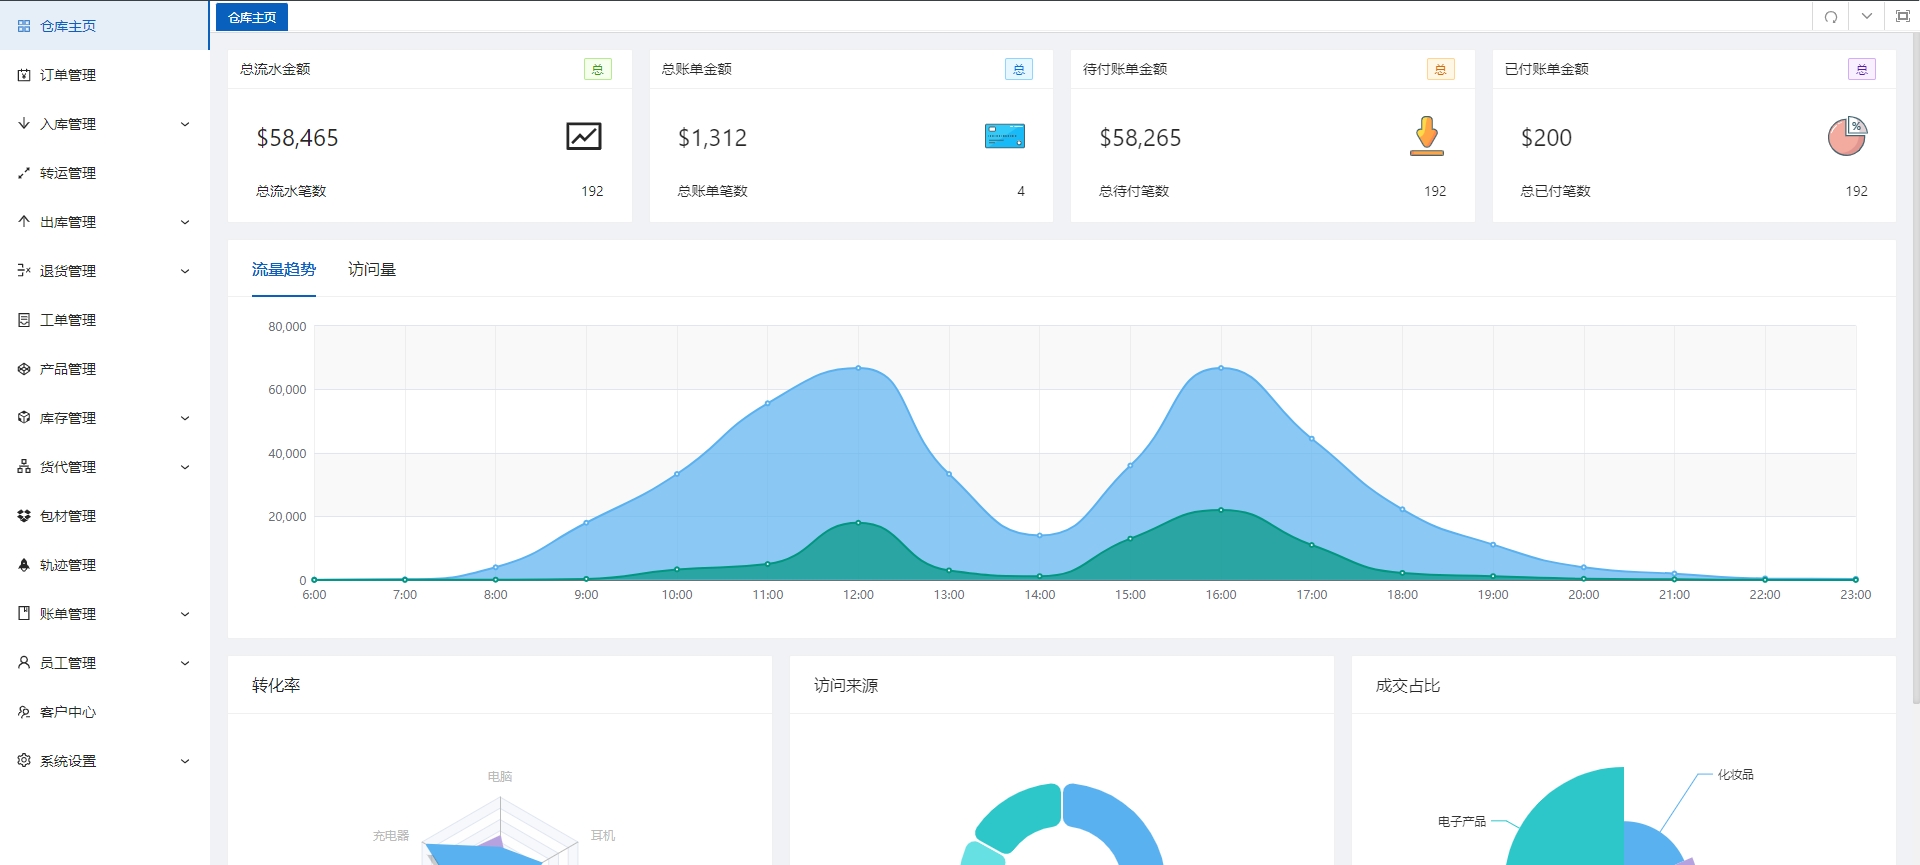Switch to the 访问量 tab
The image size is (1920, 865).
pyautogui.click(x=372, y=269)
